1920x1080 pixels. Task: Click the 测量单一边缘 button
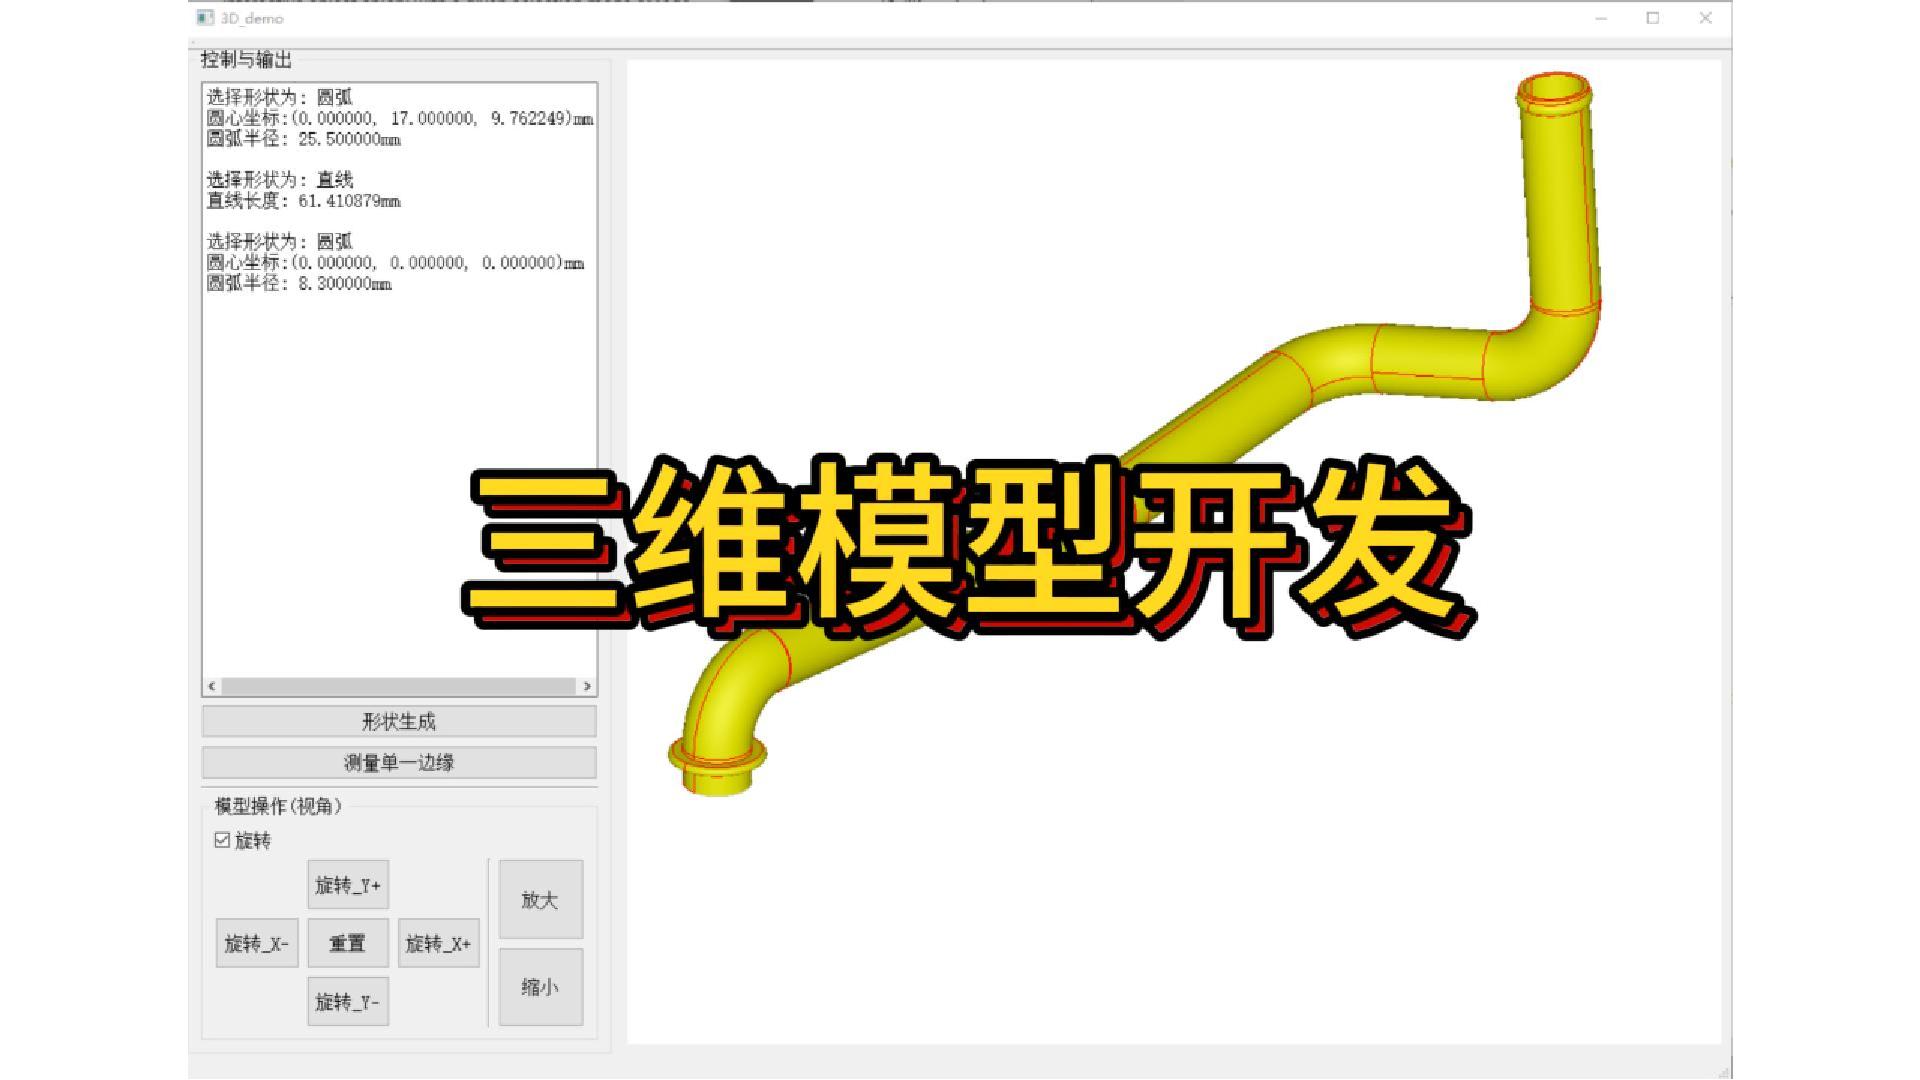pos(399,763)
